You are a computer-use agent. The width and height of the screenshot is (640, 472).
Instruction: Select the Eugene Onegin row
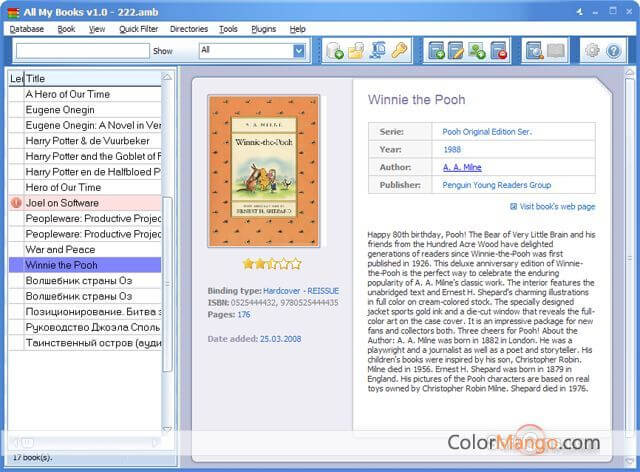point(85,109)
